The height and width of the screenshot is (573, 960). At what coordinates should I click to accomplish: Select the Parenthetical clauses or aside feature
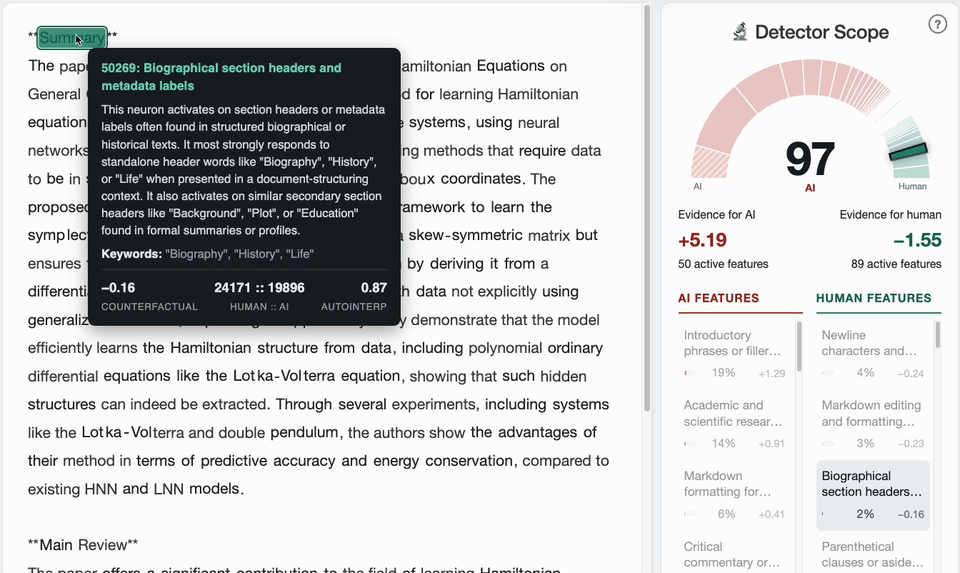[x=872, y=555]
